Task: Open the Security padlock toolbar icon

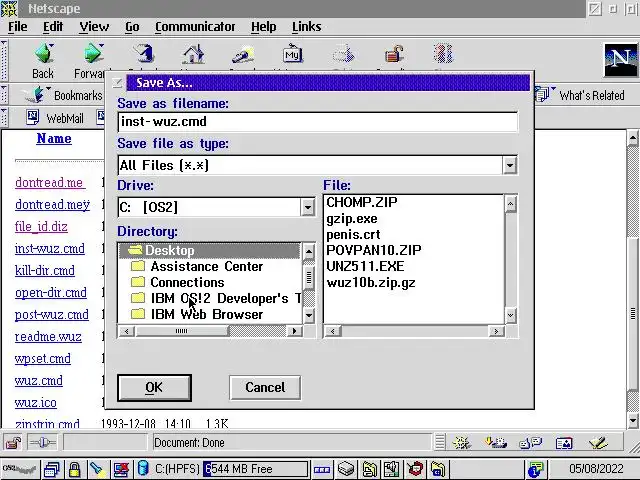Action: click(394, 53)
